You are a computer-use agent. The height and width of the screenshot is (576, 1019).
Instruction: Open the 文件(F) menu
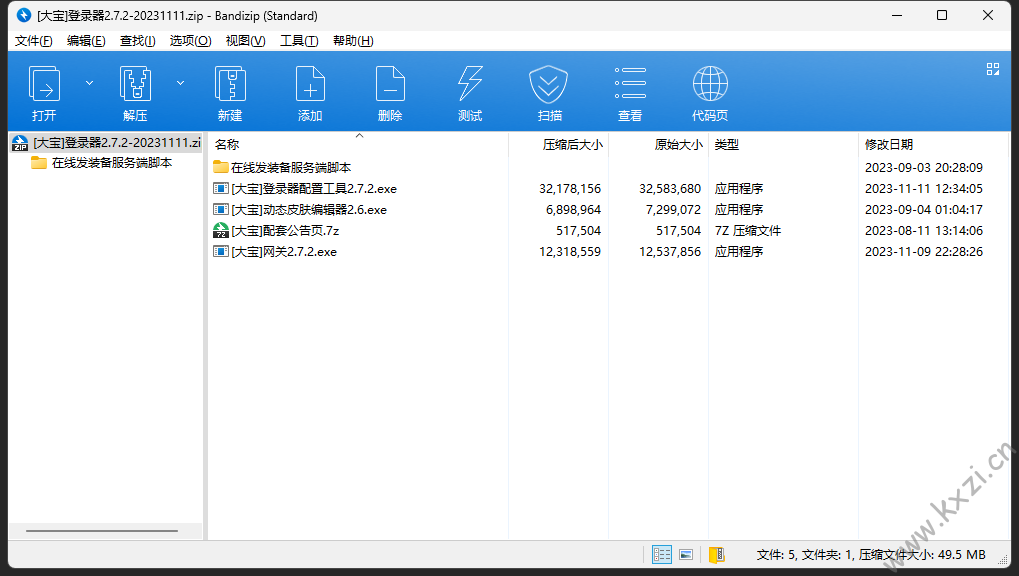(x=34, y=41)
